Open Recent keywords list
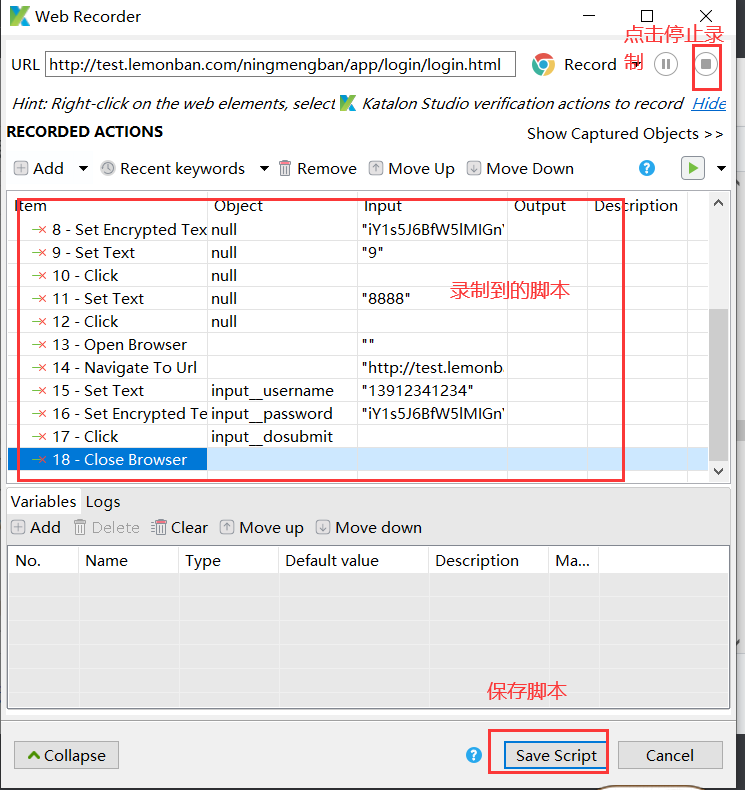This screenshot has width=745, height=790. (x=173, y=168)
